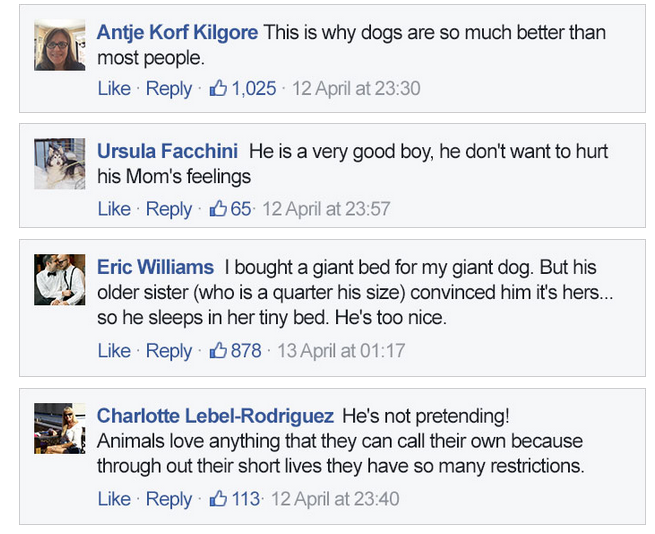Open Eric Williams' profile picture
Screen dimensions: 655x534
tap(60, 280)
